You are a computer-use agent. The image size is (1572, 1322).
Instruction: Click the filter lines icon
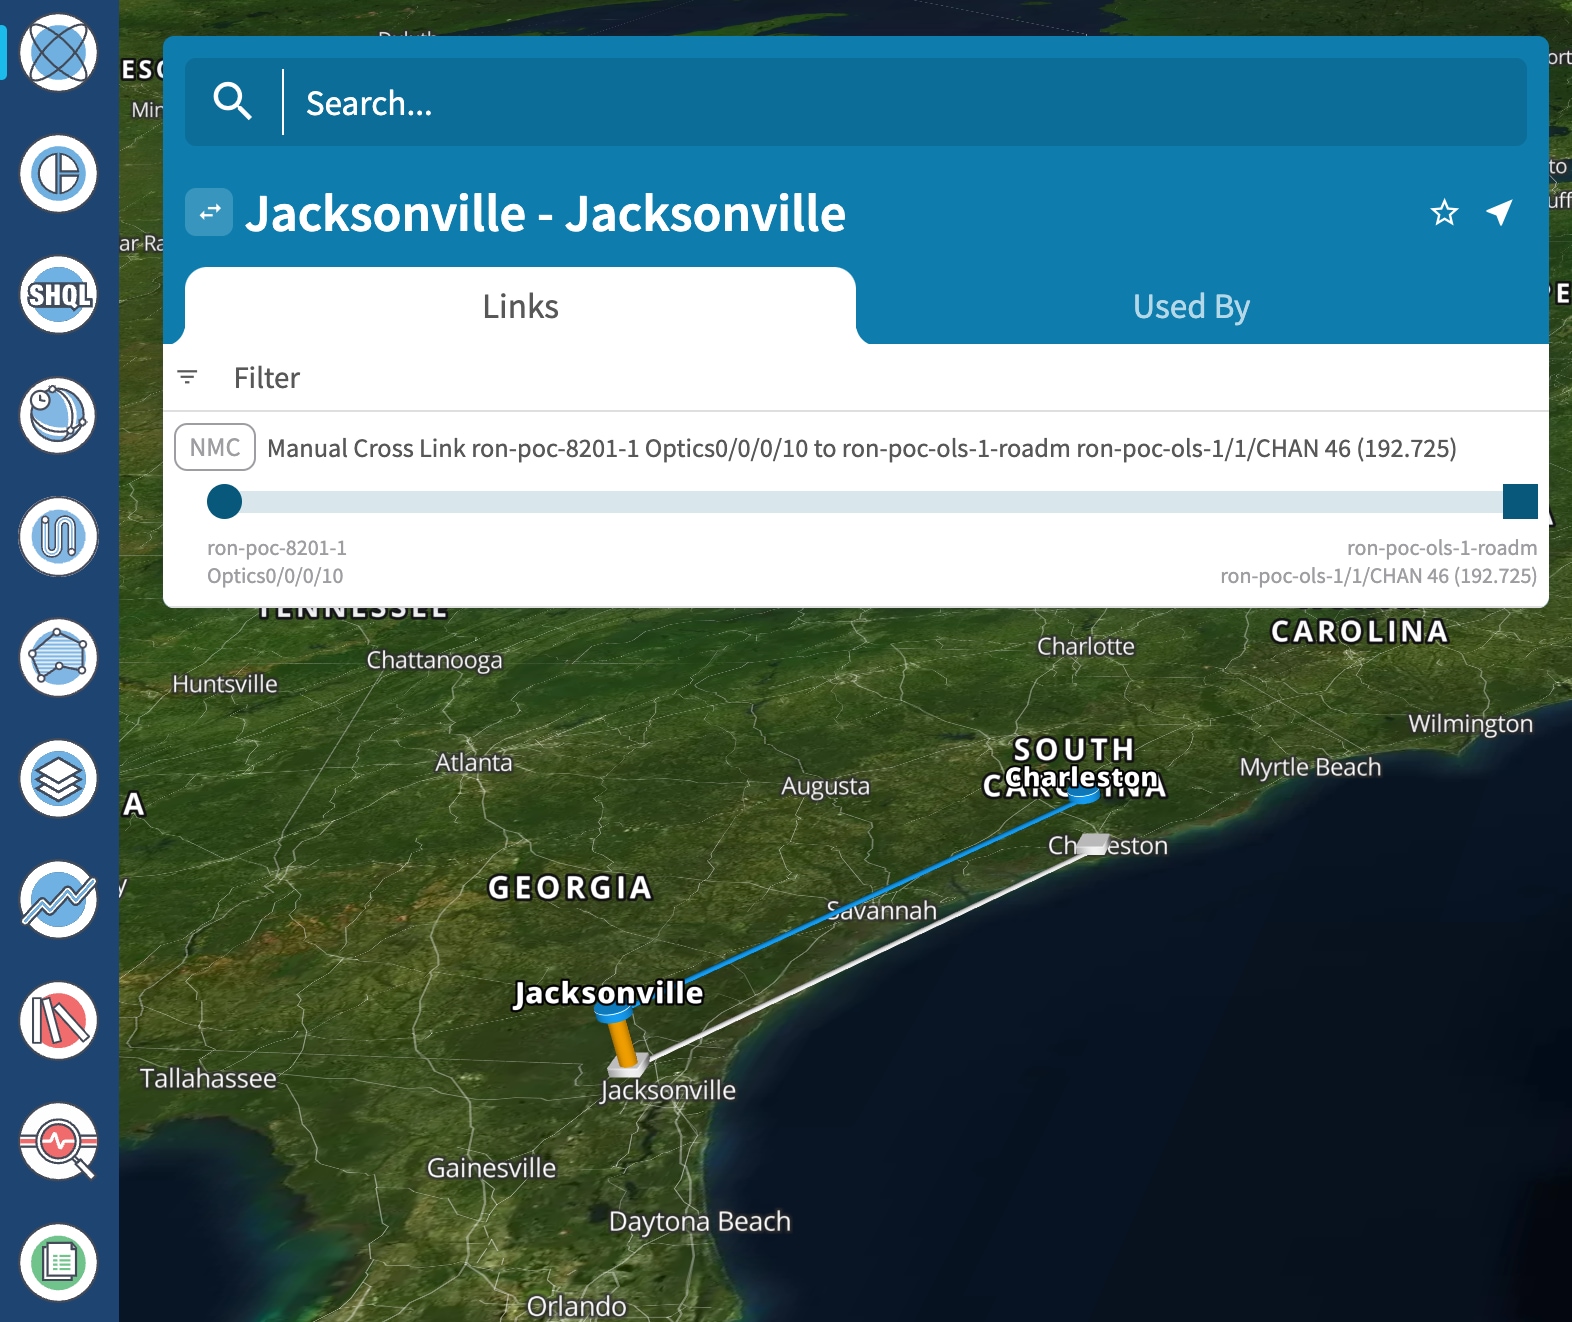click(x=187, y=377)
